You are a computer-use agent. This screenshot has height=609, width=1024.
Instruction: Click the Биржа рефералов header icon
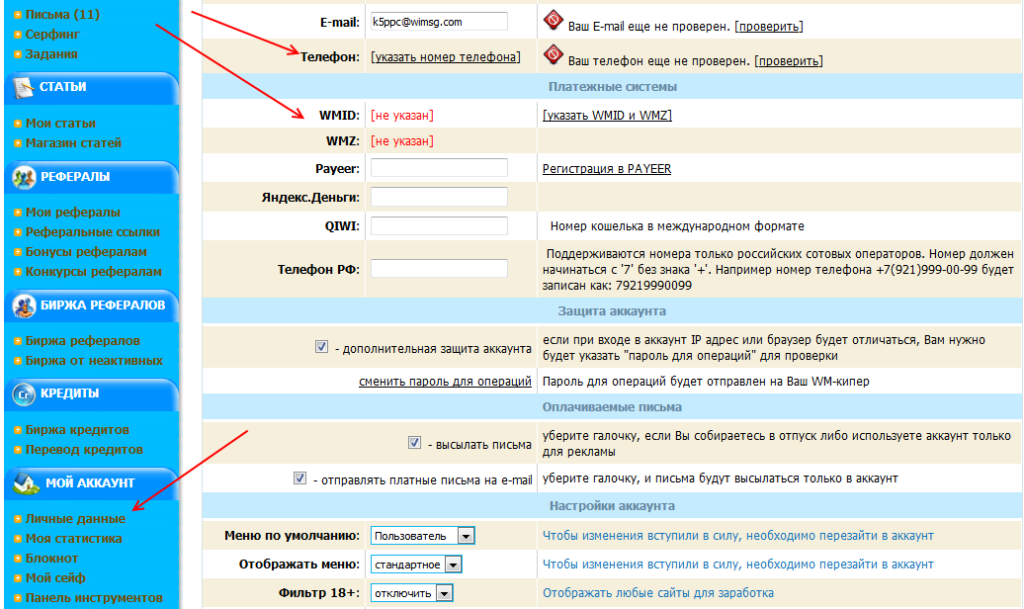click(x=24, y=306)
